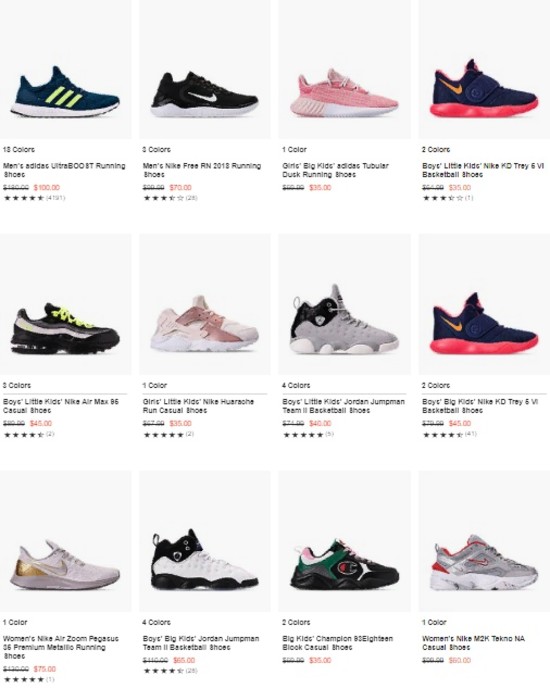550x688 pixels.
Task: Open Women's Nike M2K Tekno NA link
Action: tap(473, 643)
